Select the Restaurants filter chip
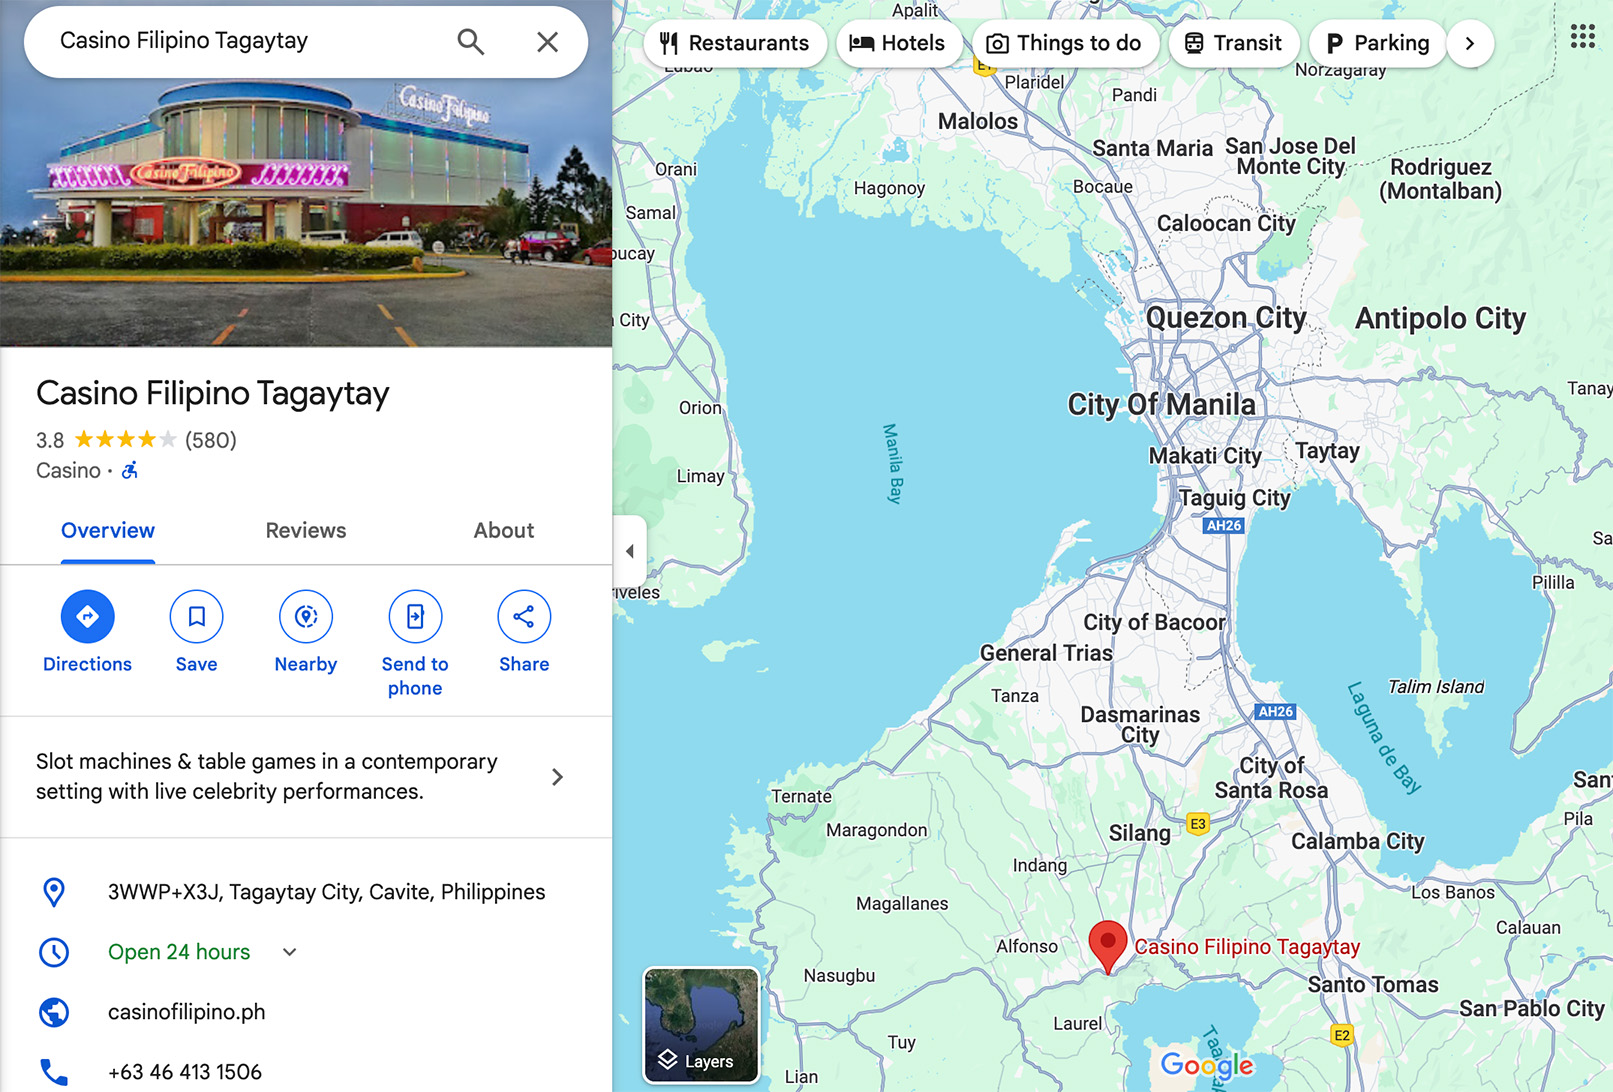1613x1092 pixels. coord(735,43)
